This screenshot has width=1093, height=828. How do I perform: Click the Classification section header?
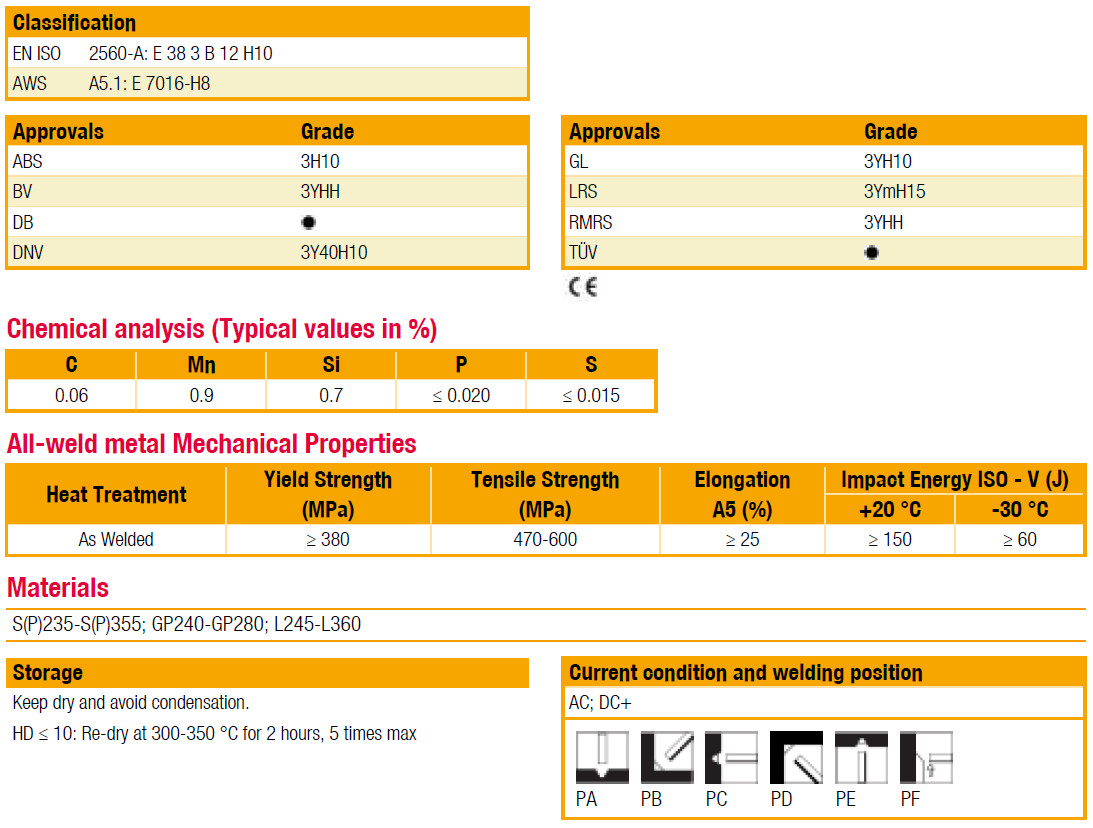[x=75, y=23]
